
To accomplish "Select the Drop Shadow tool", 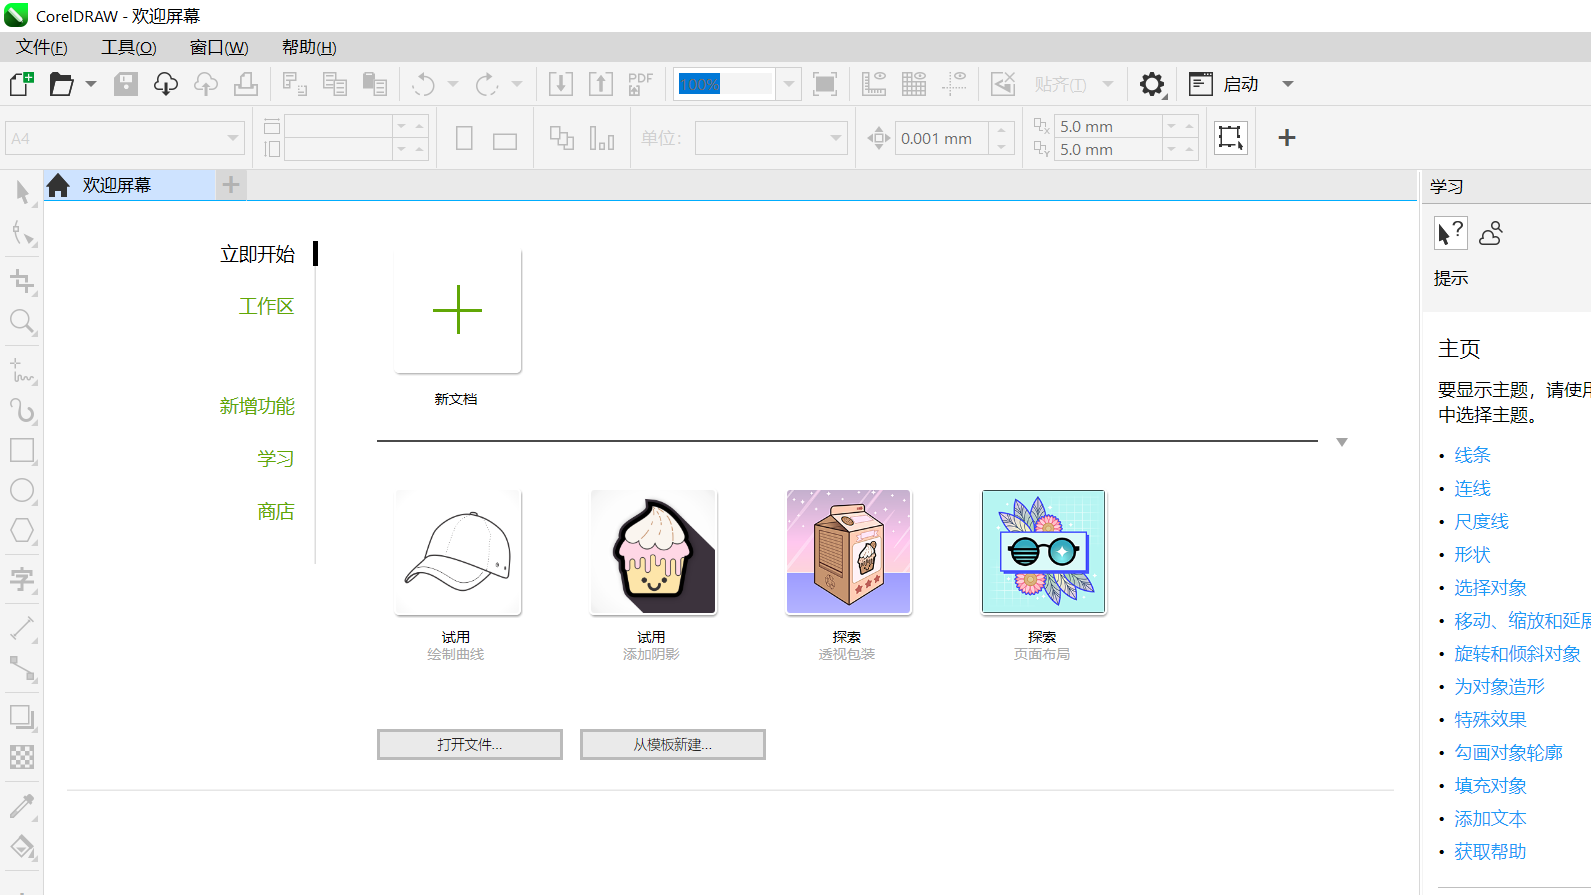I will tap(22, 717).
